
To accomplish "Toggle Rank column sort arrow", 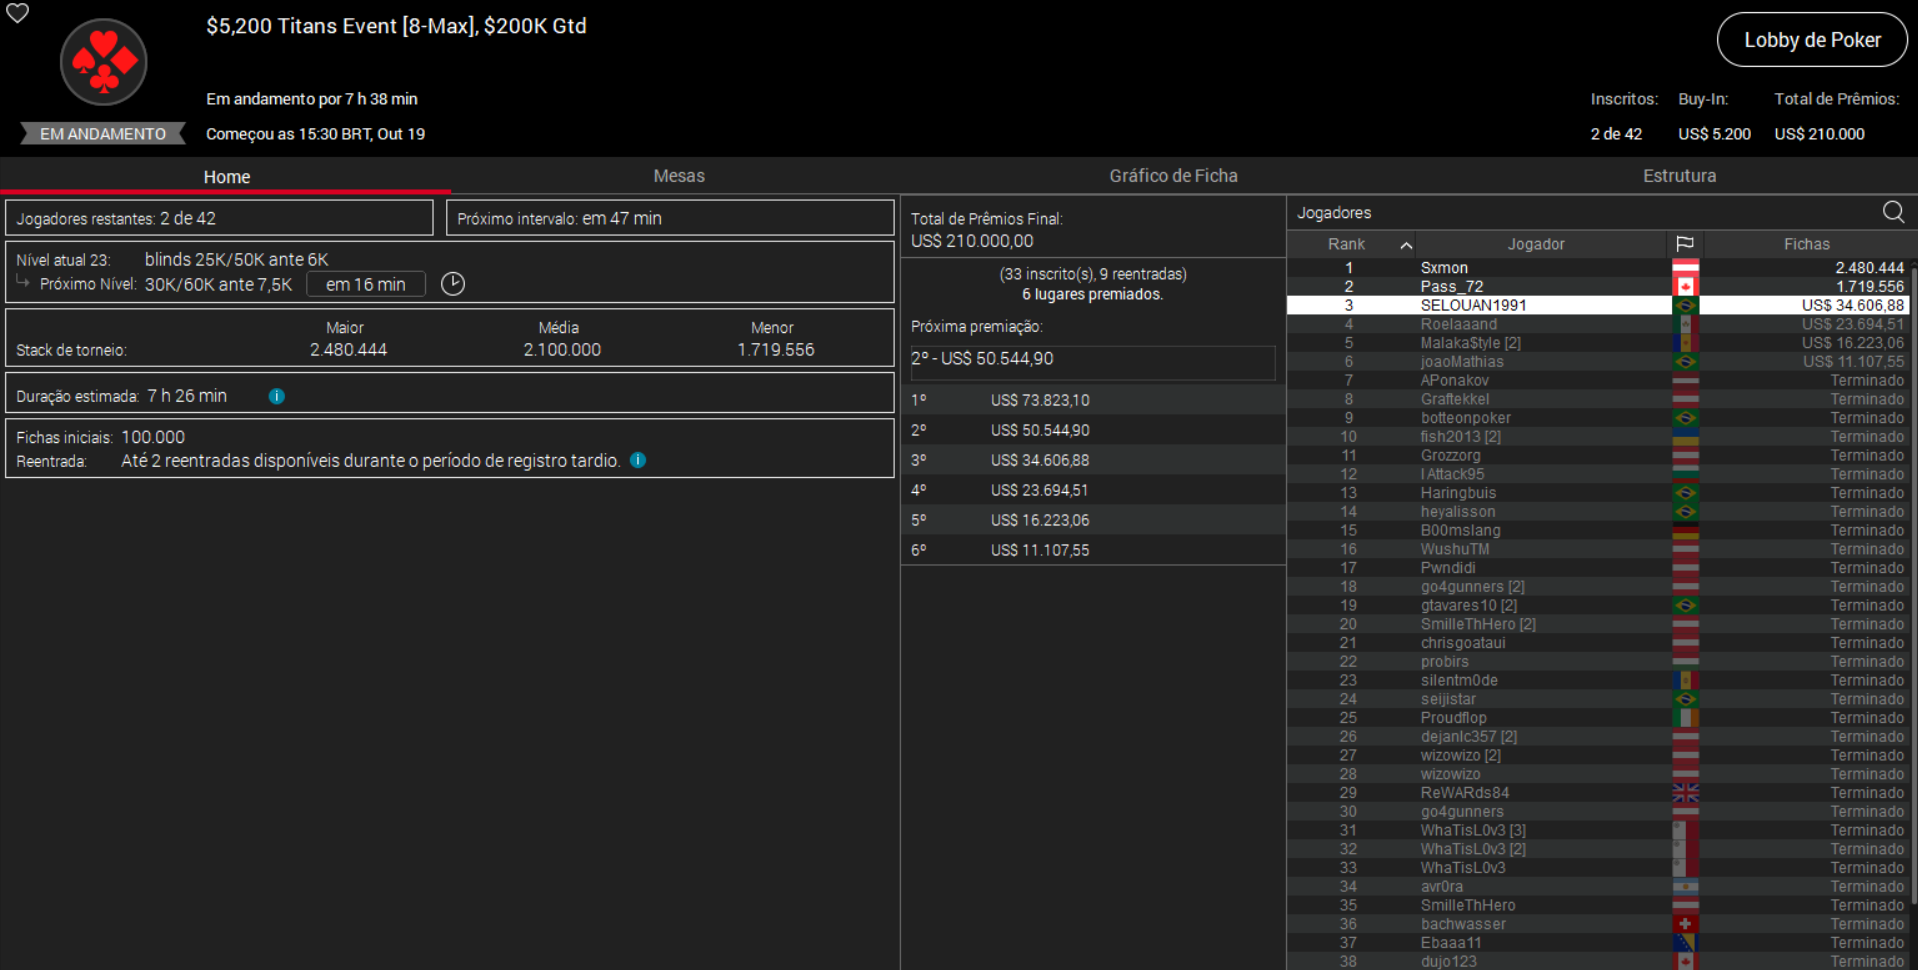I will (1406, 245).
